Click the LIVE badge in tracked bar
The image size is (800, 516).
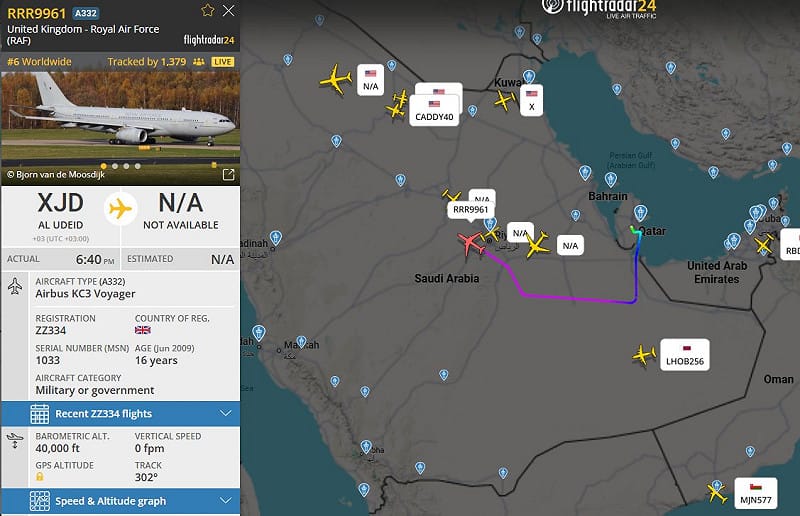(x=222, y=62)
